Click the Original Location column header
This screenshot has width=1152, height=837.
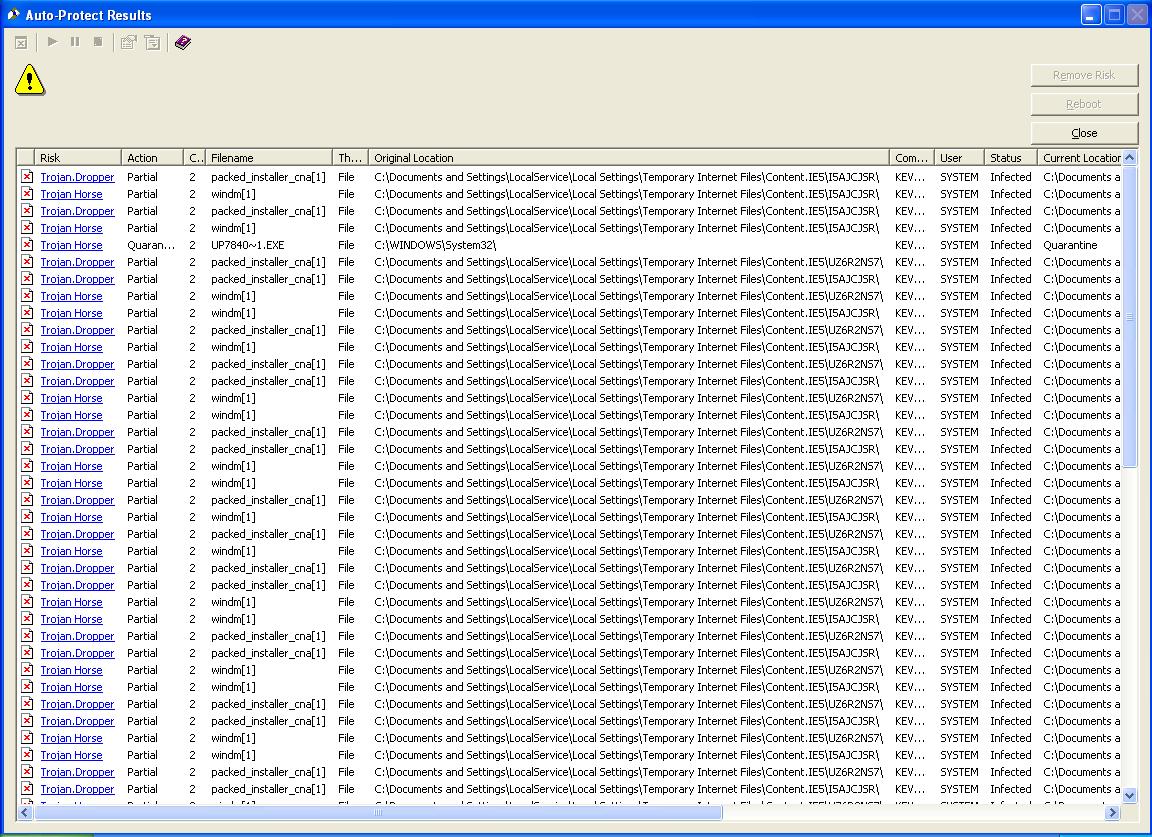click(628, 158)
